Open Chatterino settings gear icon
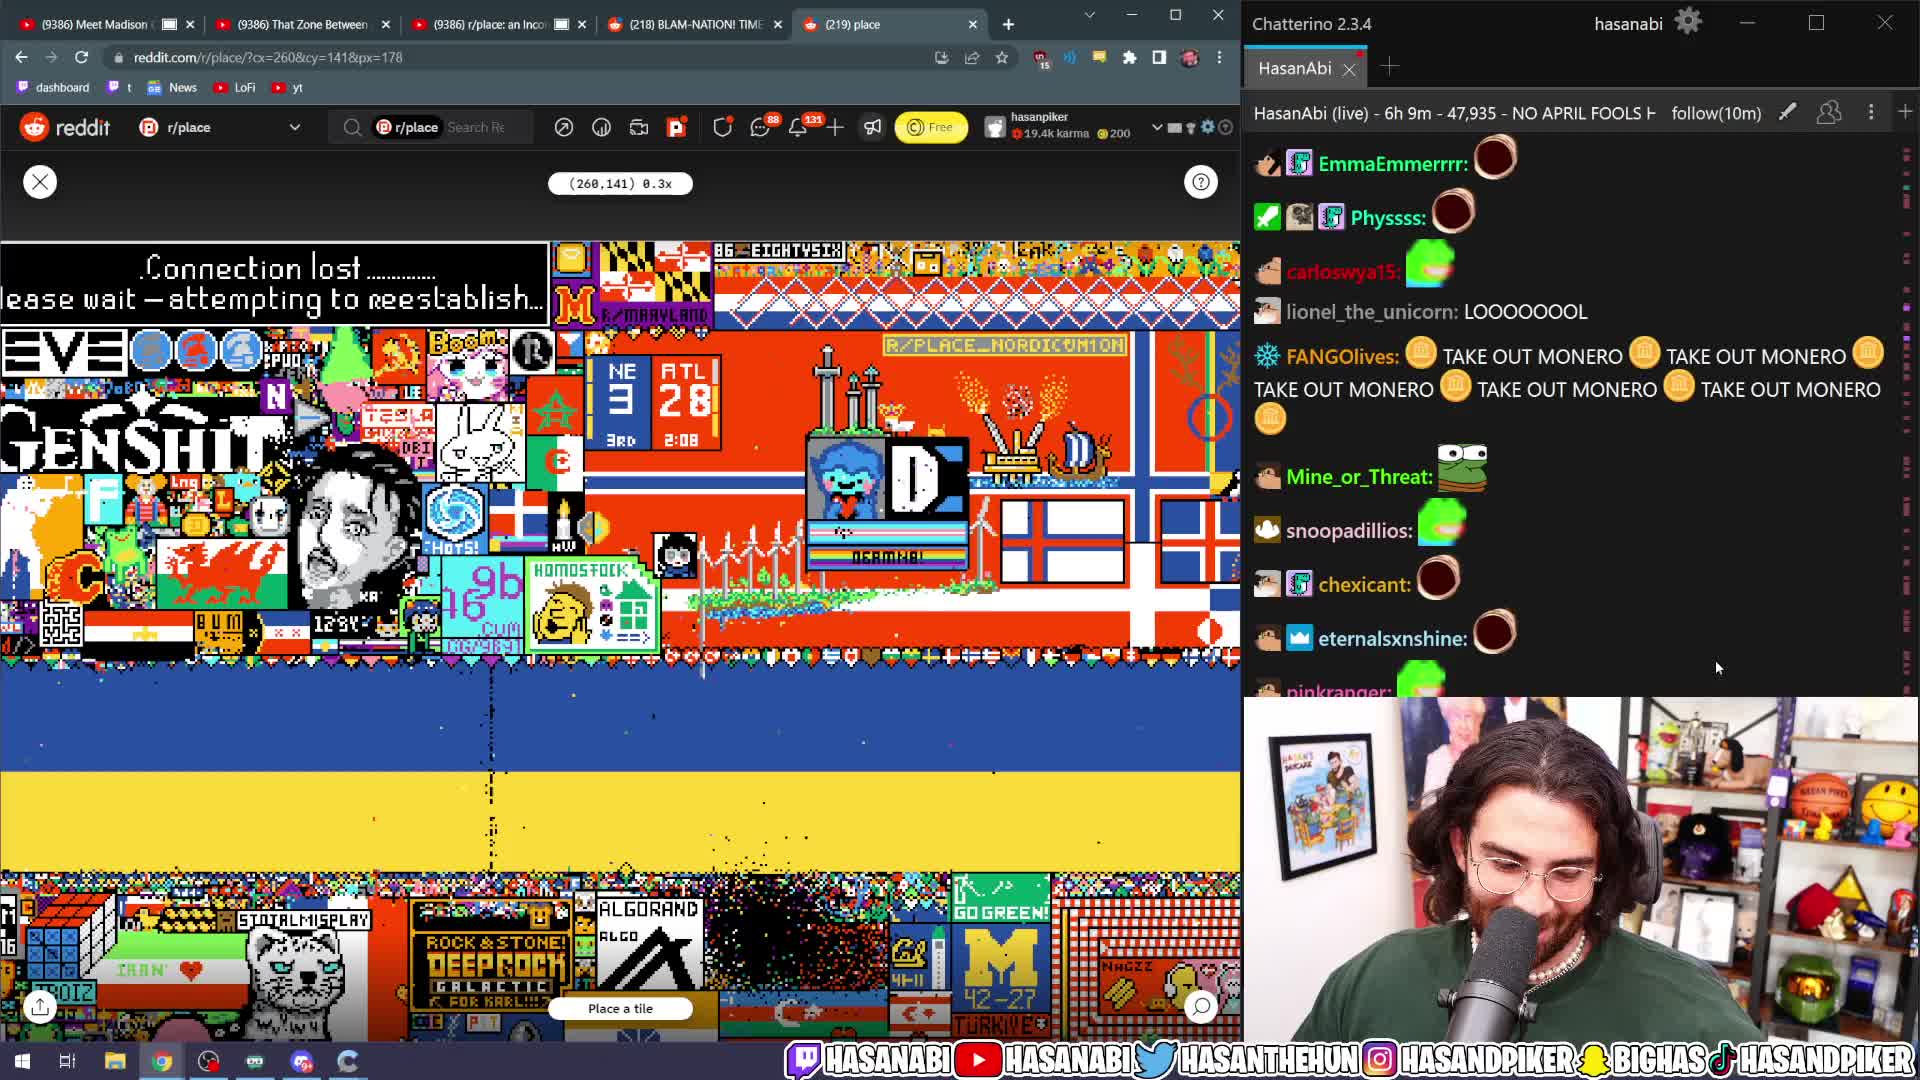This screenshot has height=1080, width=1920. coord(1688,21)
